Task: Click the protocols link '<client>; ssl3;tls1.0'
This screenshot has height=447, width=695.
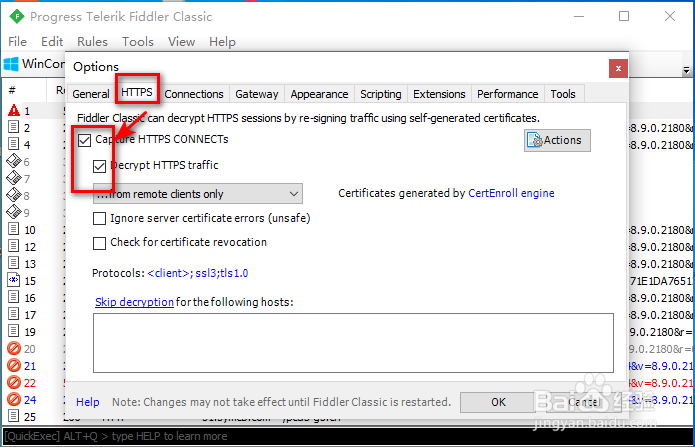Action: (x=198, y=273)
